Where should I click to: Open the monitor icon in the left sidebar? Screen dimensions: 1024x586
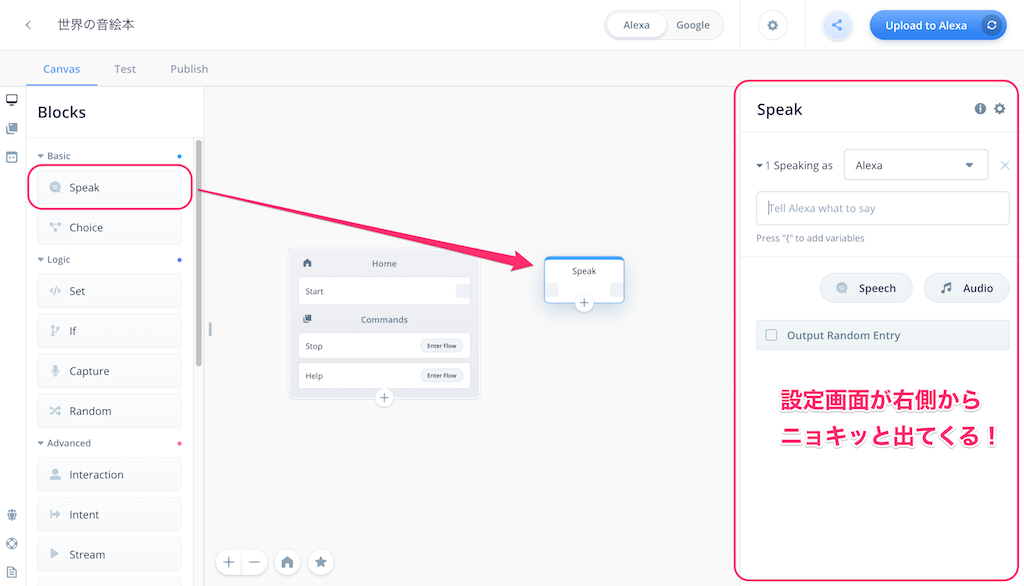[12, 100]
